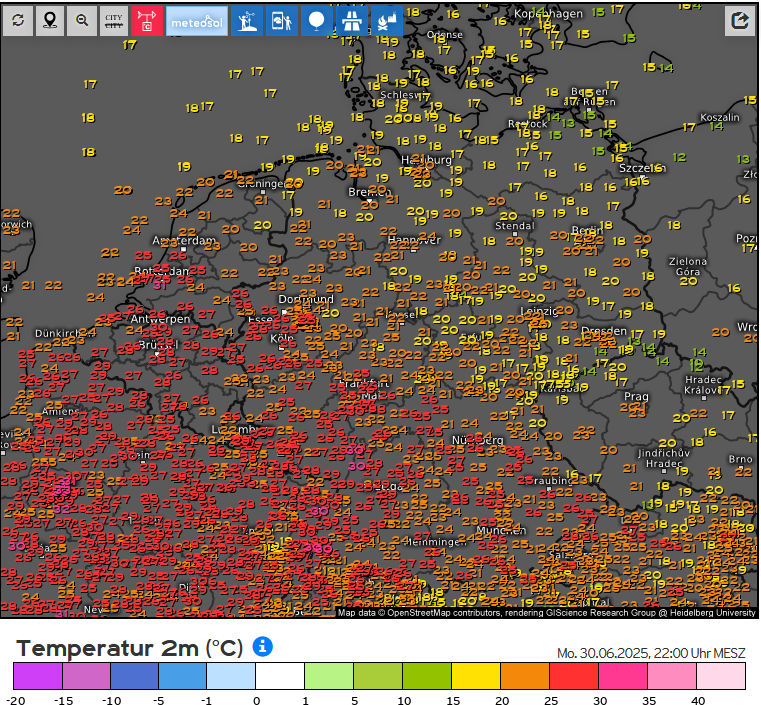Screen dimensions: 761x705
Task: Open the weather station observer icon
Action: tap(248, 21)
